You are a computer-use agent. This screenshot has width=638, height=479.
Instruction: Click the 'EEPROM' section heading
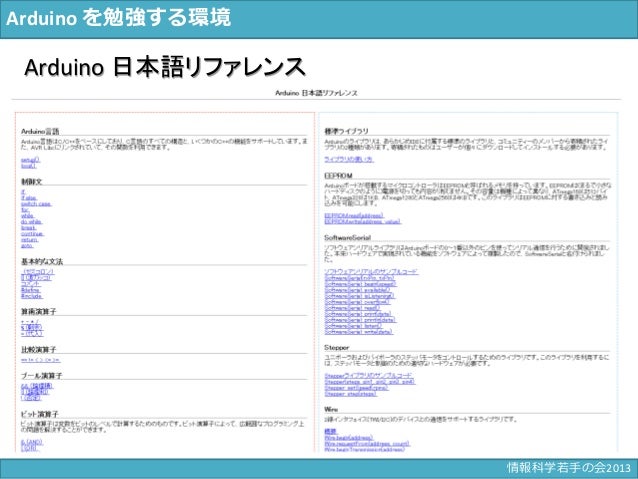[x=338, y=176]
